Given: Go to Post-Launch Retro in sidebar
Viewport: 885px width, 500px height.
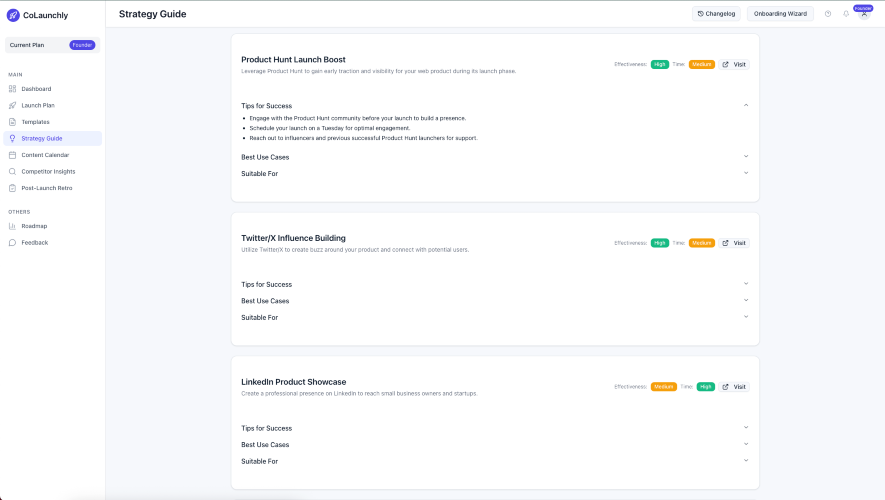Looking at the screenshot, I should coord(46,188).
